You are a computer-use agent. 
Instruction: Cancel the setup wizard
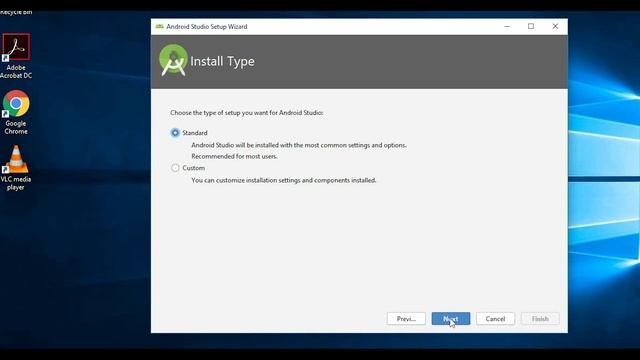[495, 319]
